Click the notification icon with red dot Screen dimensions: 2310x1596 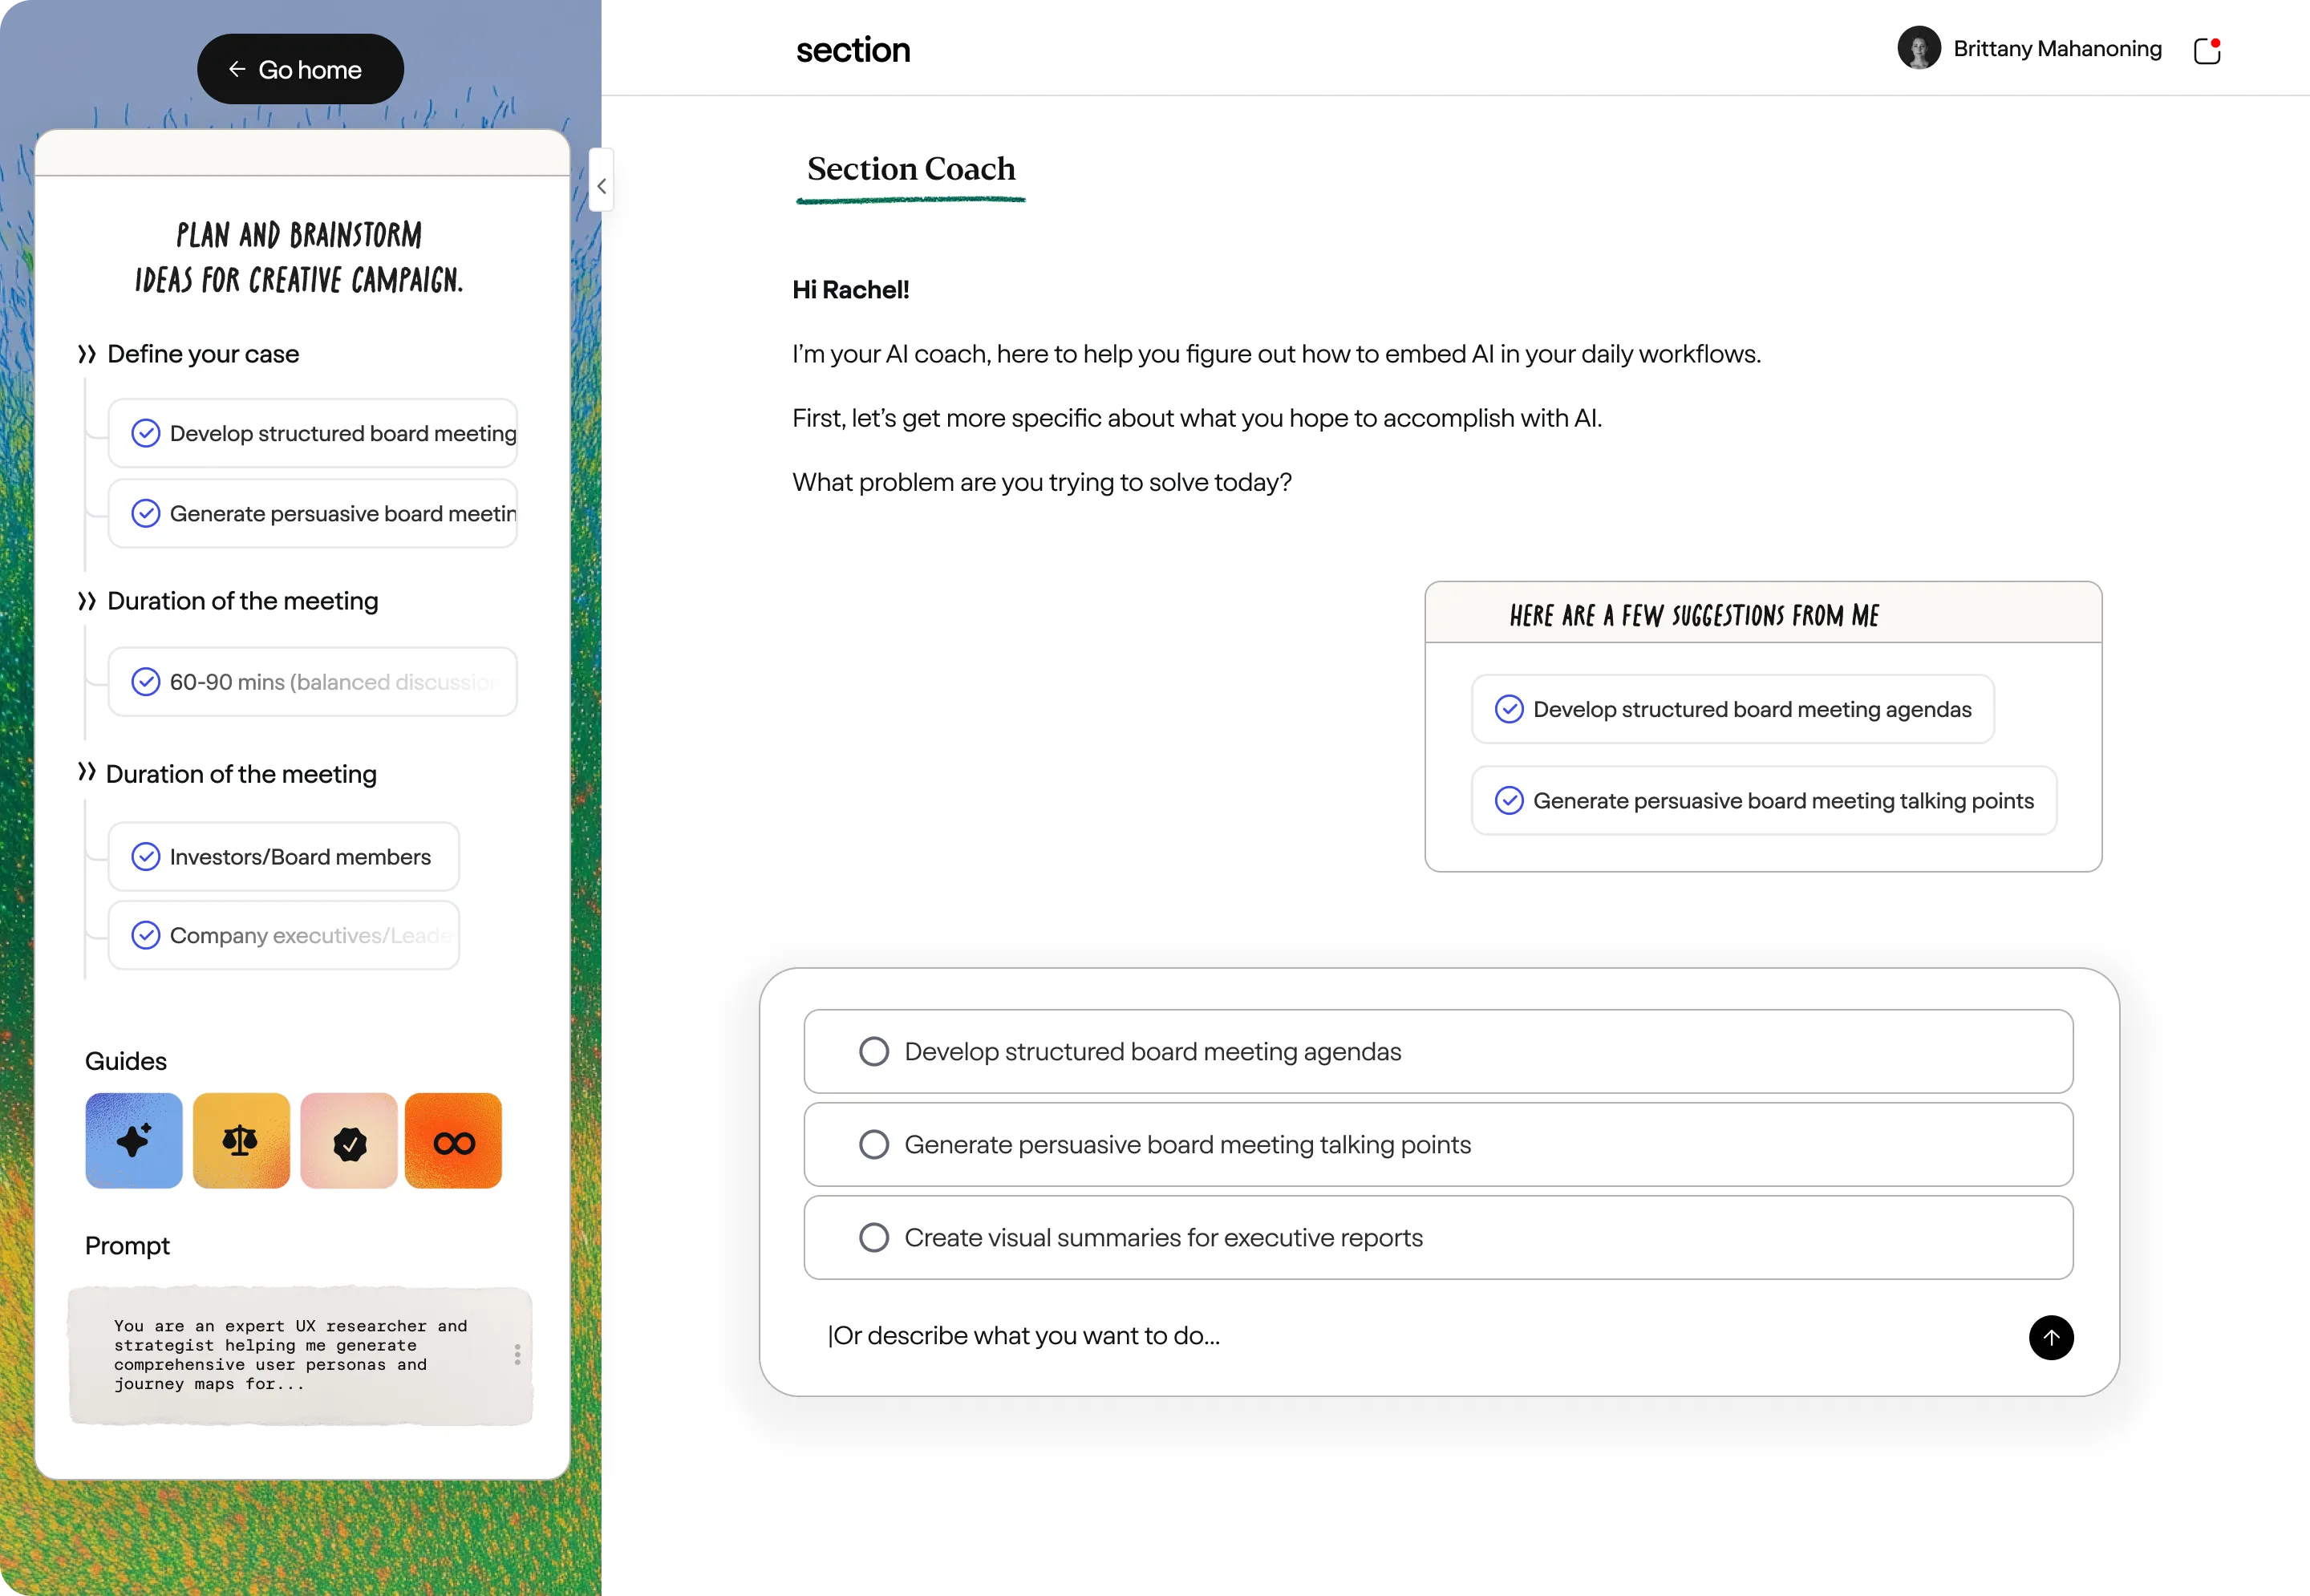(x=2206, y=49)
